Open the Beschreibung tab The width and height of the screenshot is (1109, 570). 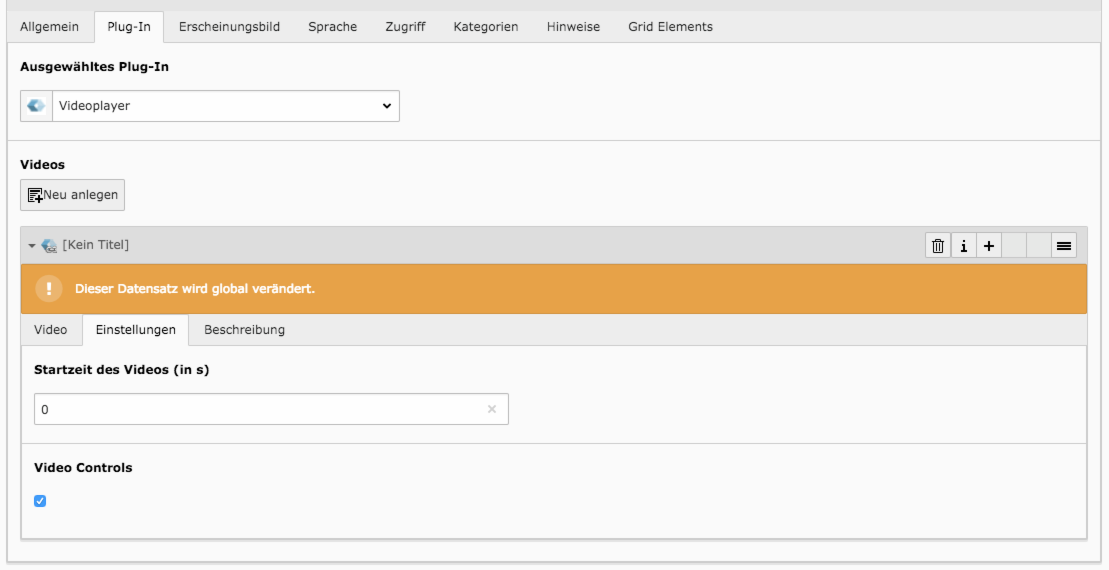click(245, 330)
